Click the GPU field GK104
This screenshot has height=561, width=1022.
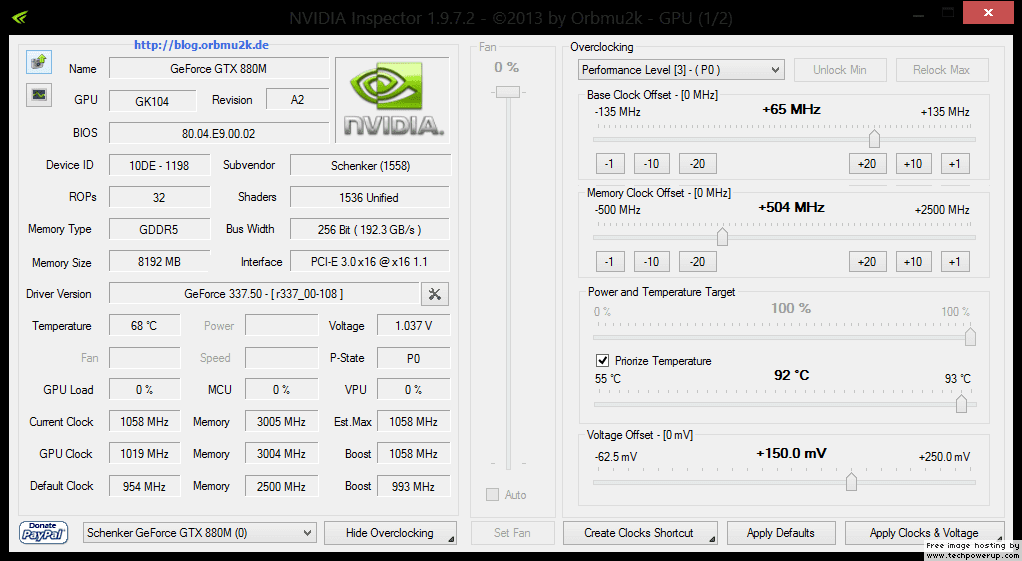tap(153, 101)
